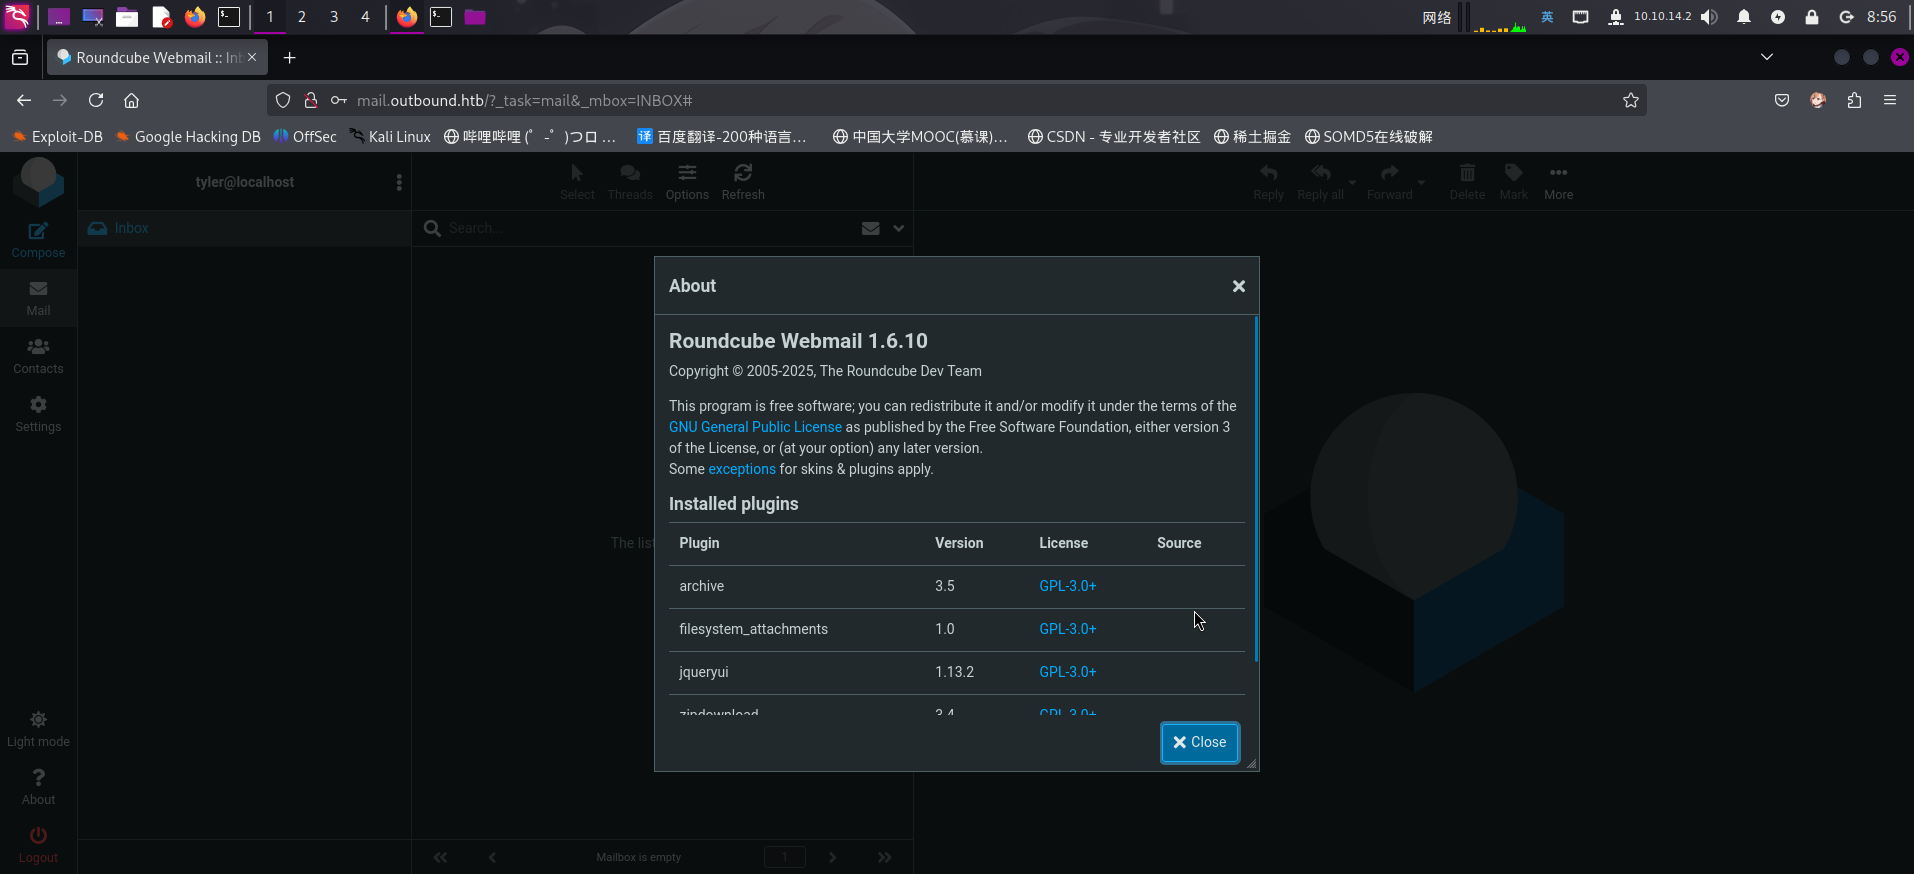Open folder actions menu next to tyler@localhost
The image size is (1914, 874).
click(399, 182)
